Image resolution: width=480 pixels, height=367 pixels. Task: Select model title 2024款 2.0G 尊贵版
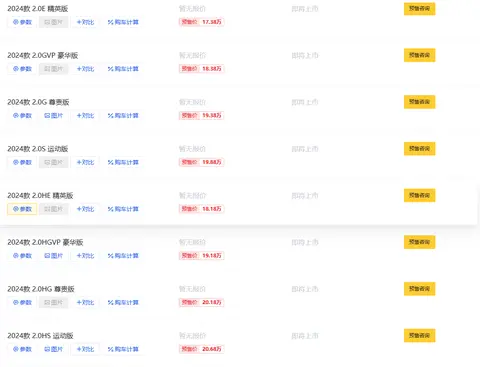click(x=38, y=102)
